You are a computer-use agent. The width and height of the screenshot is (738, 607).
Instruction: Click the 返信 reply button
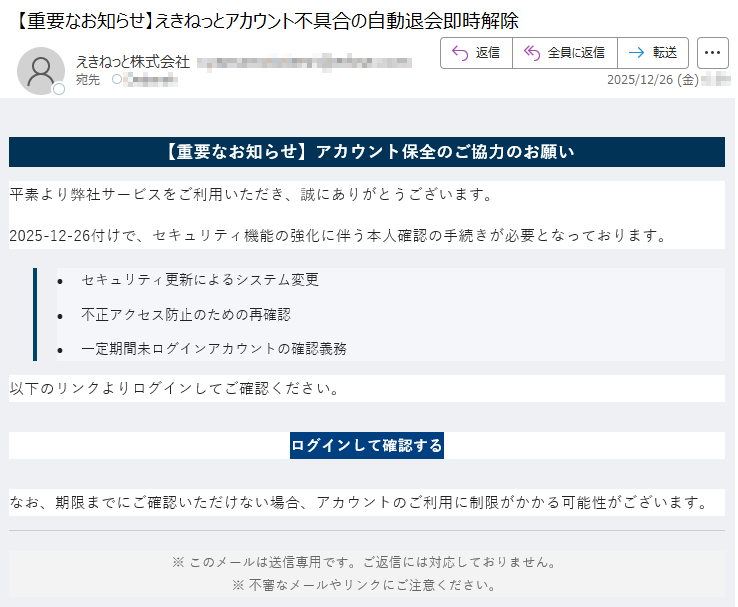(476, 53)
